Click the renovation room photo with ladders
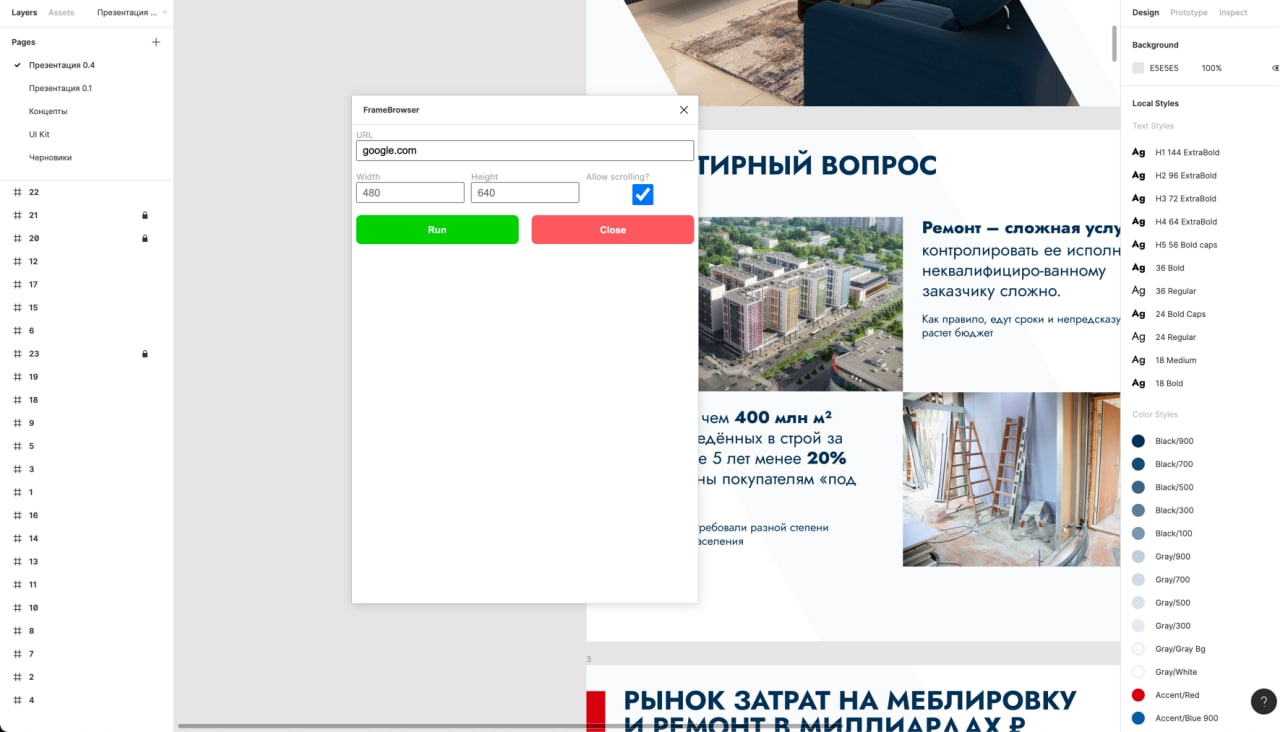 click(x=1011, y=479)
